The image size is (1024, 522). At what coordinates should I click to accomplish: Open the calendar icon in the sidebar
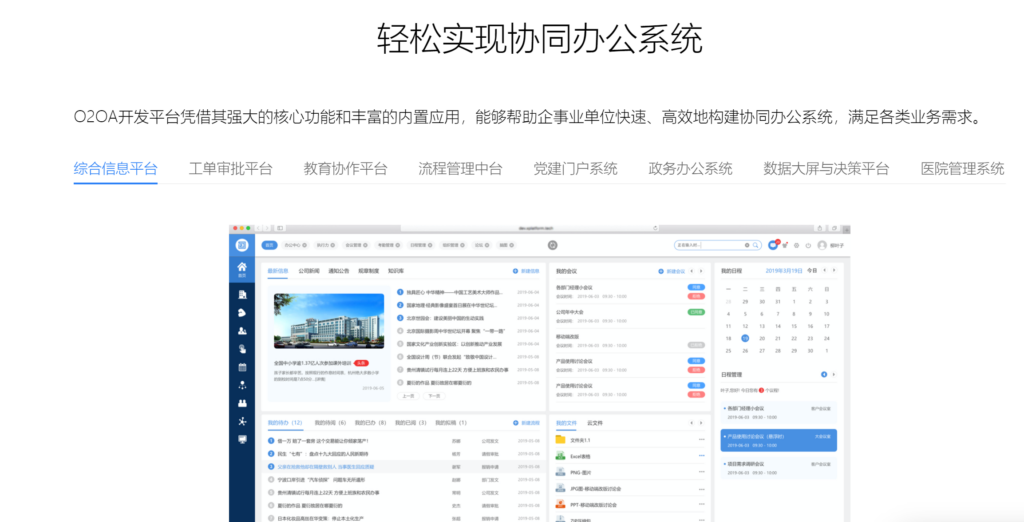coord(242,367)
